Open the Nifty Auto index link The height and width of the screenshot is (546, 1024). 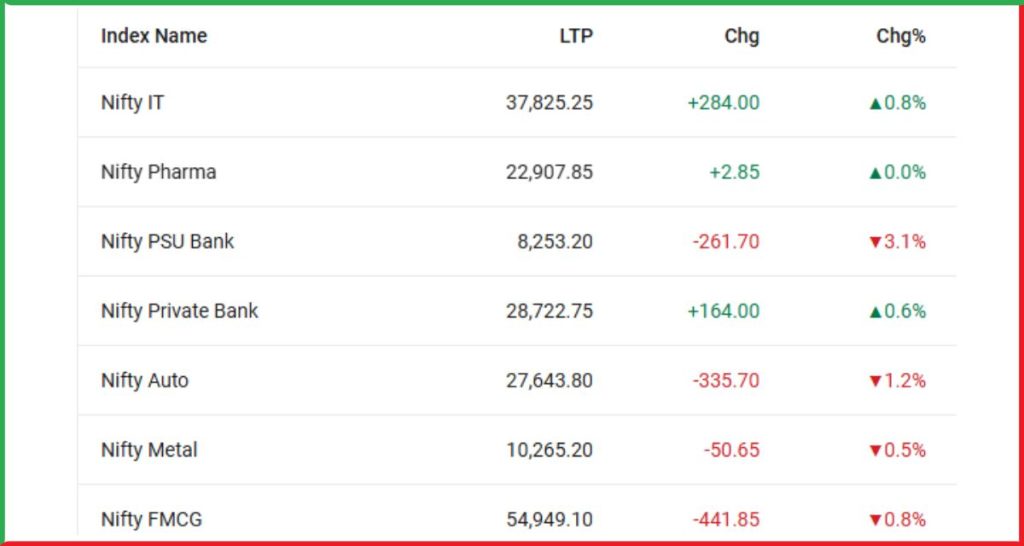(145, 380)
